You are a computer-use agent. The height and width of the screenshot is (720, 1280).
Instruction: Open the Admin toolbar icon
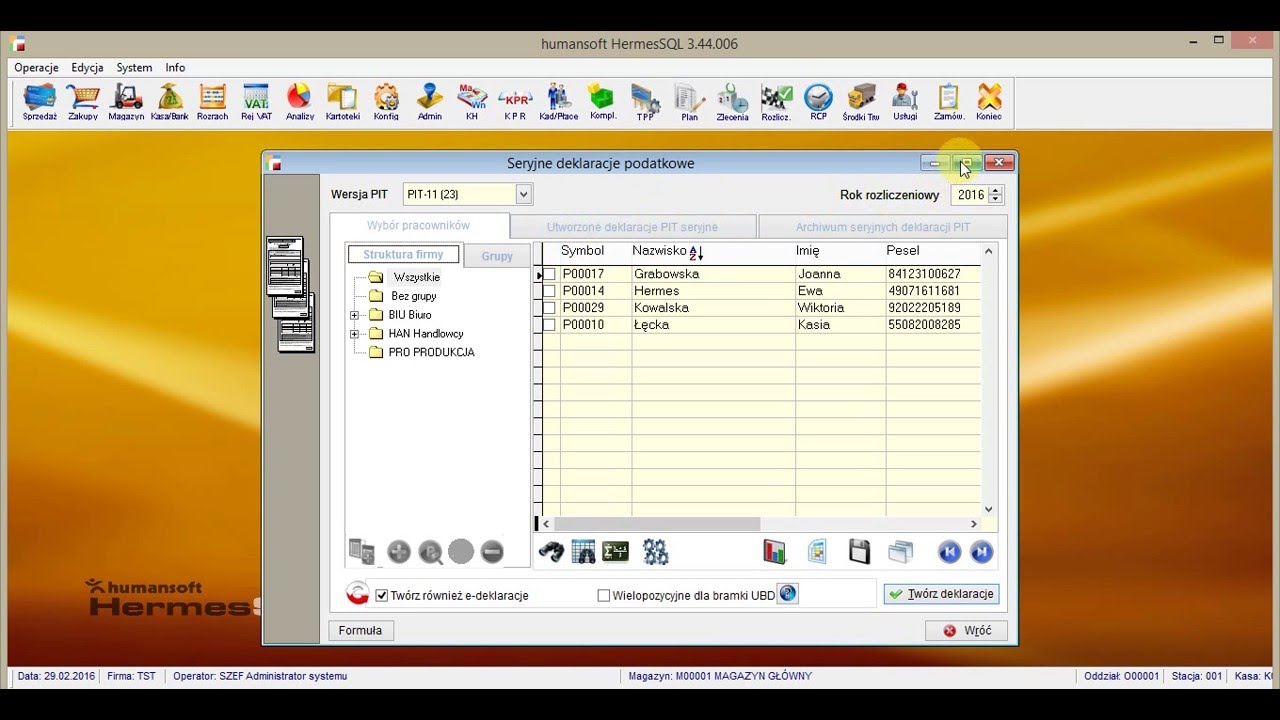[x=430, y=103]
